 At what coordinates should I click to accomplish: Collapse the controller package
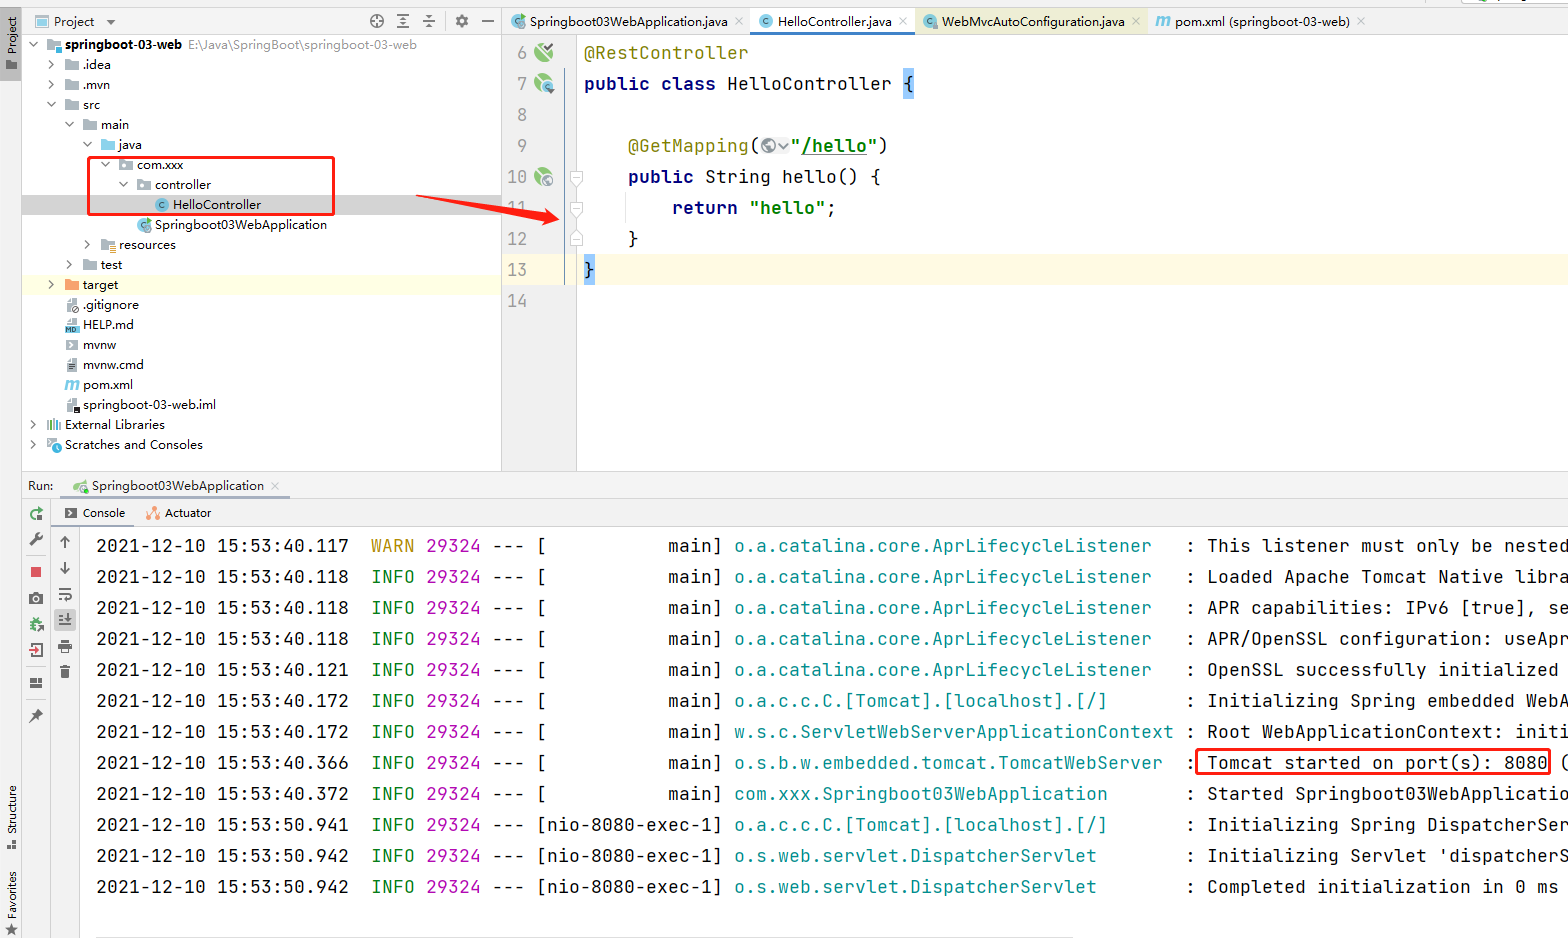tap(124, 185)
